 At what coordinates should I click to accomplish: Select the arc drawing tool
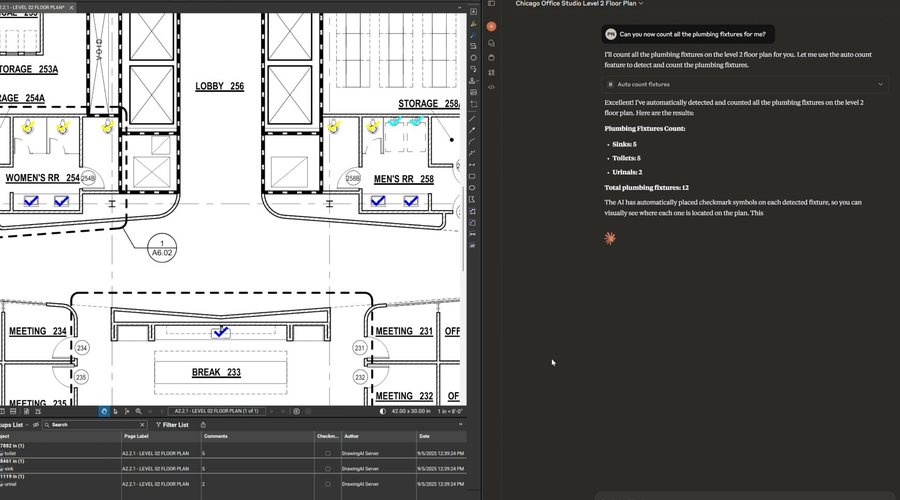coord(472,142)
